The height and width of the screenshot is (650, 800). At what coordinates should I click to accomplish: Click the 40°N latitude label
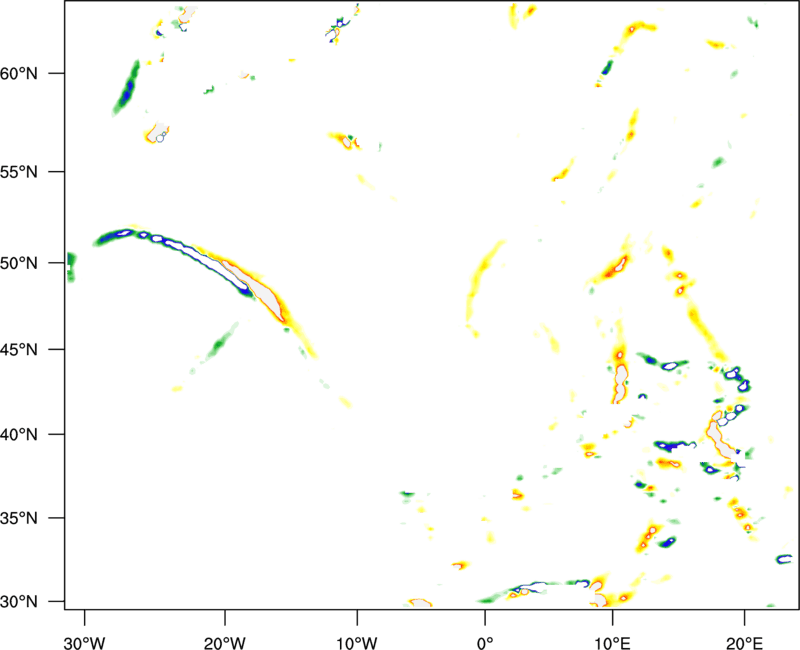click(19, 435)
